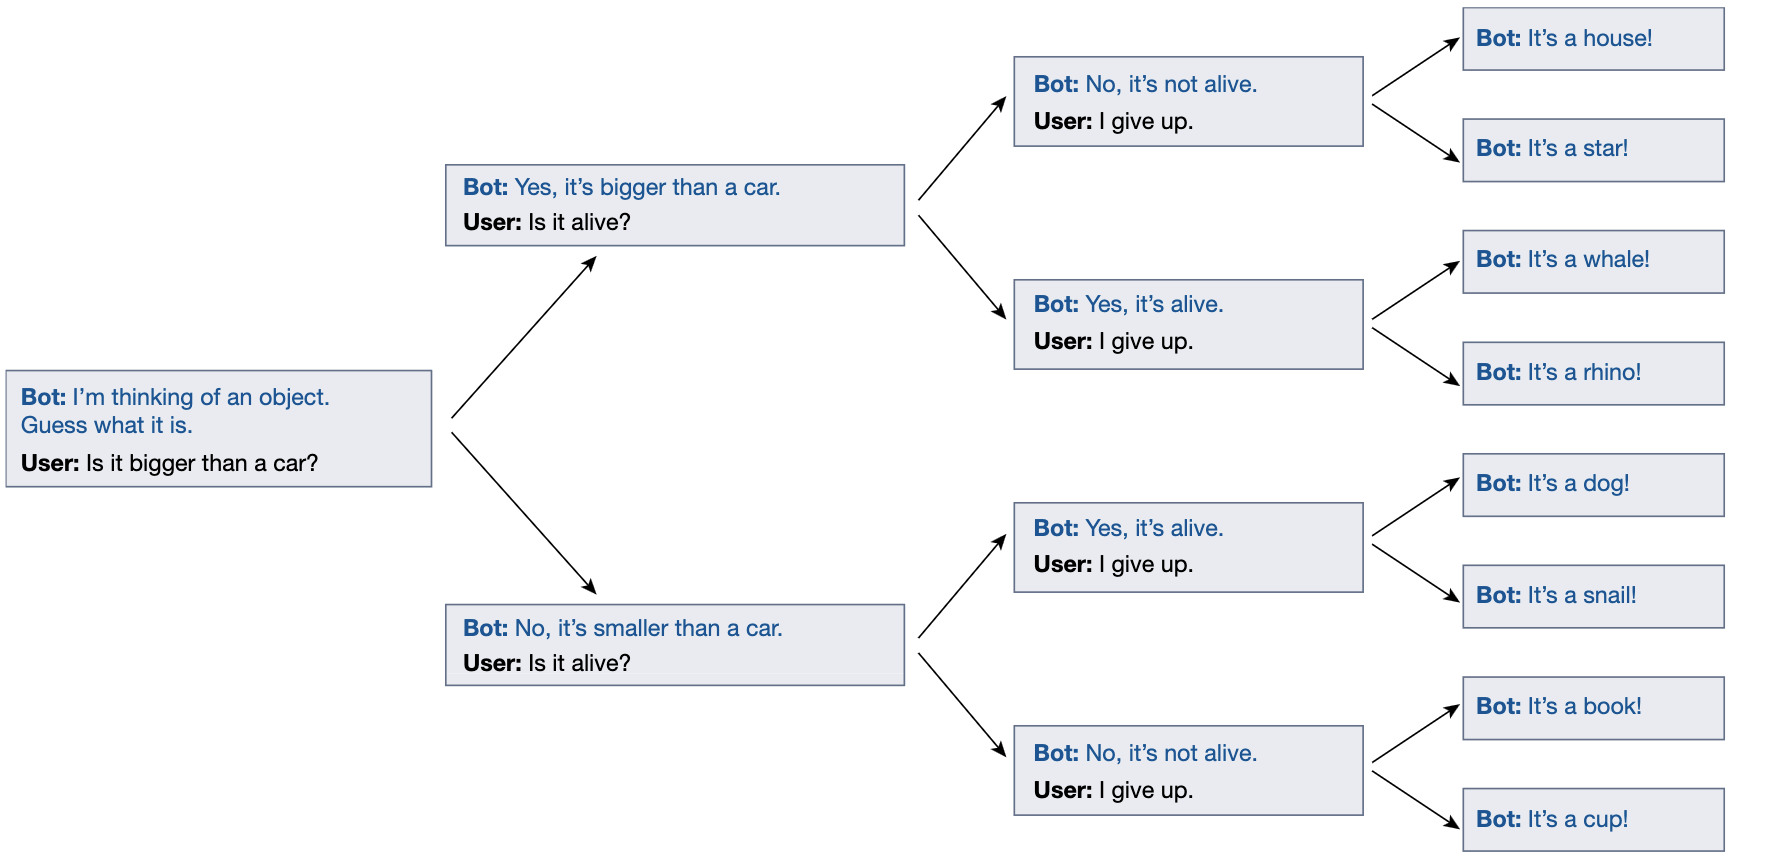
Task: Click the "It's a whale!" box
Action: 1592,261
